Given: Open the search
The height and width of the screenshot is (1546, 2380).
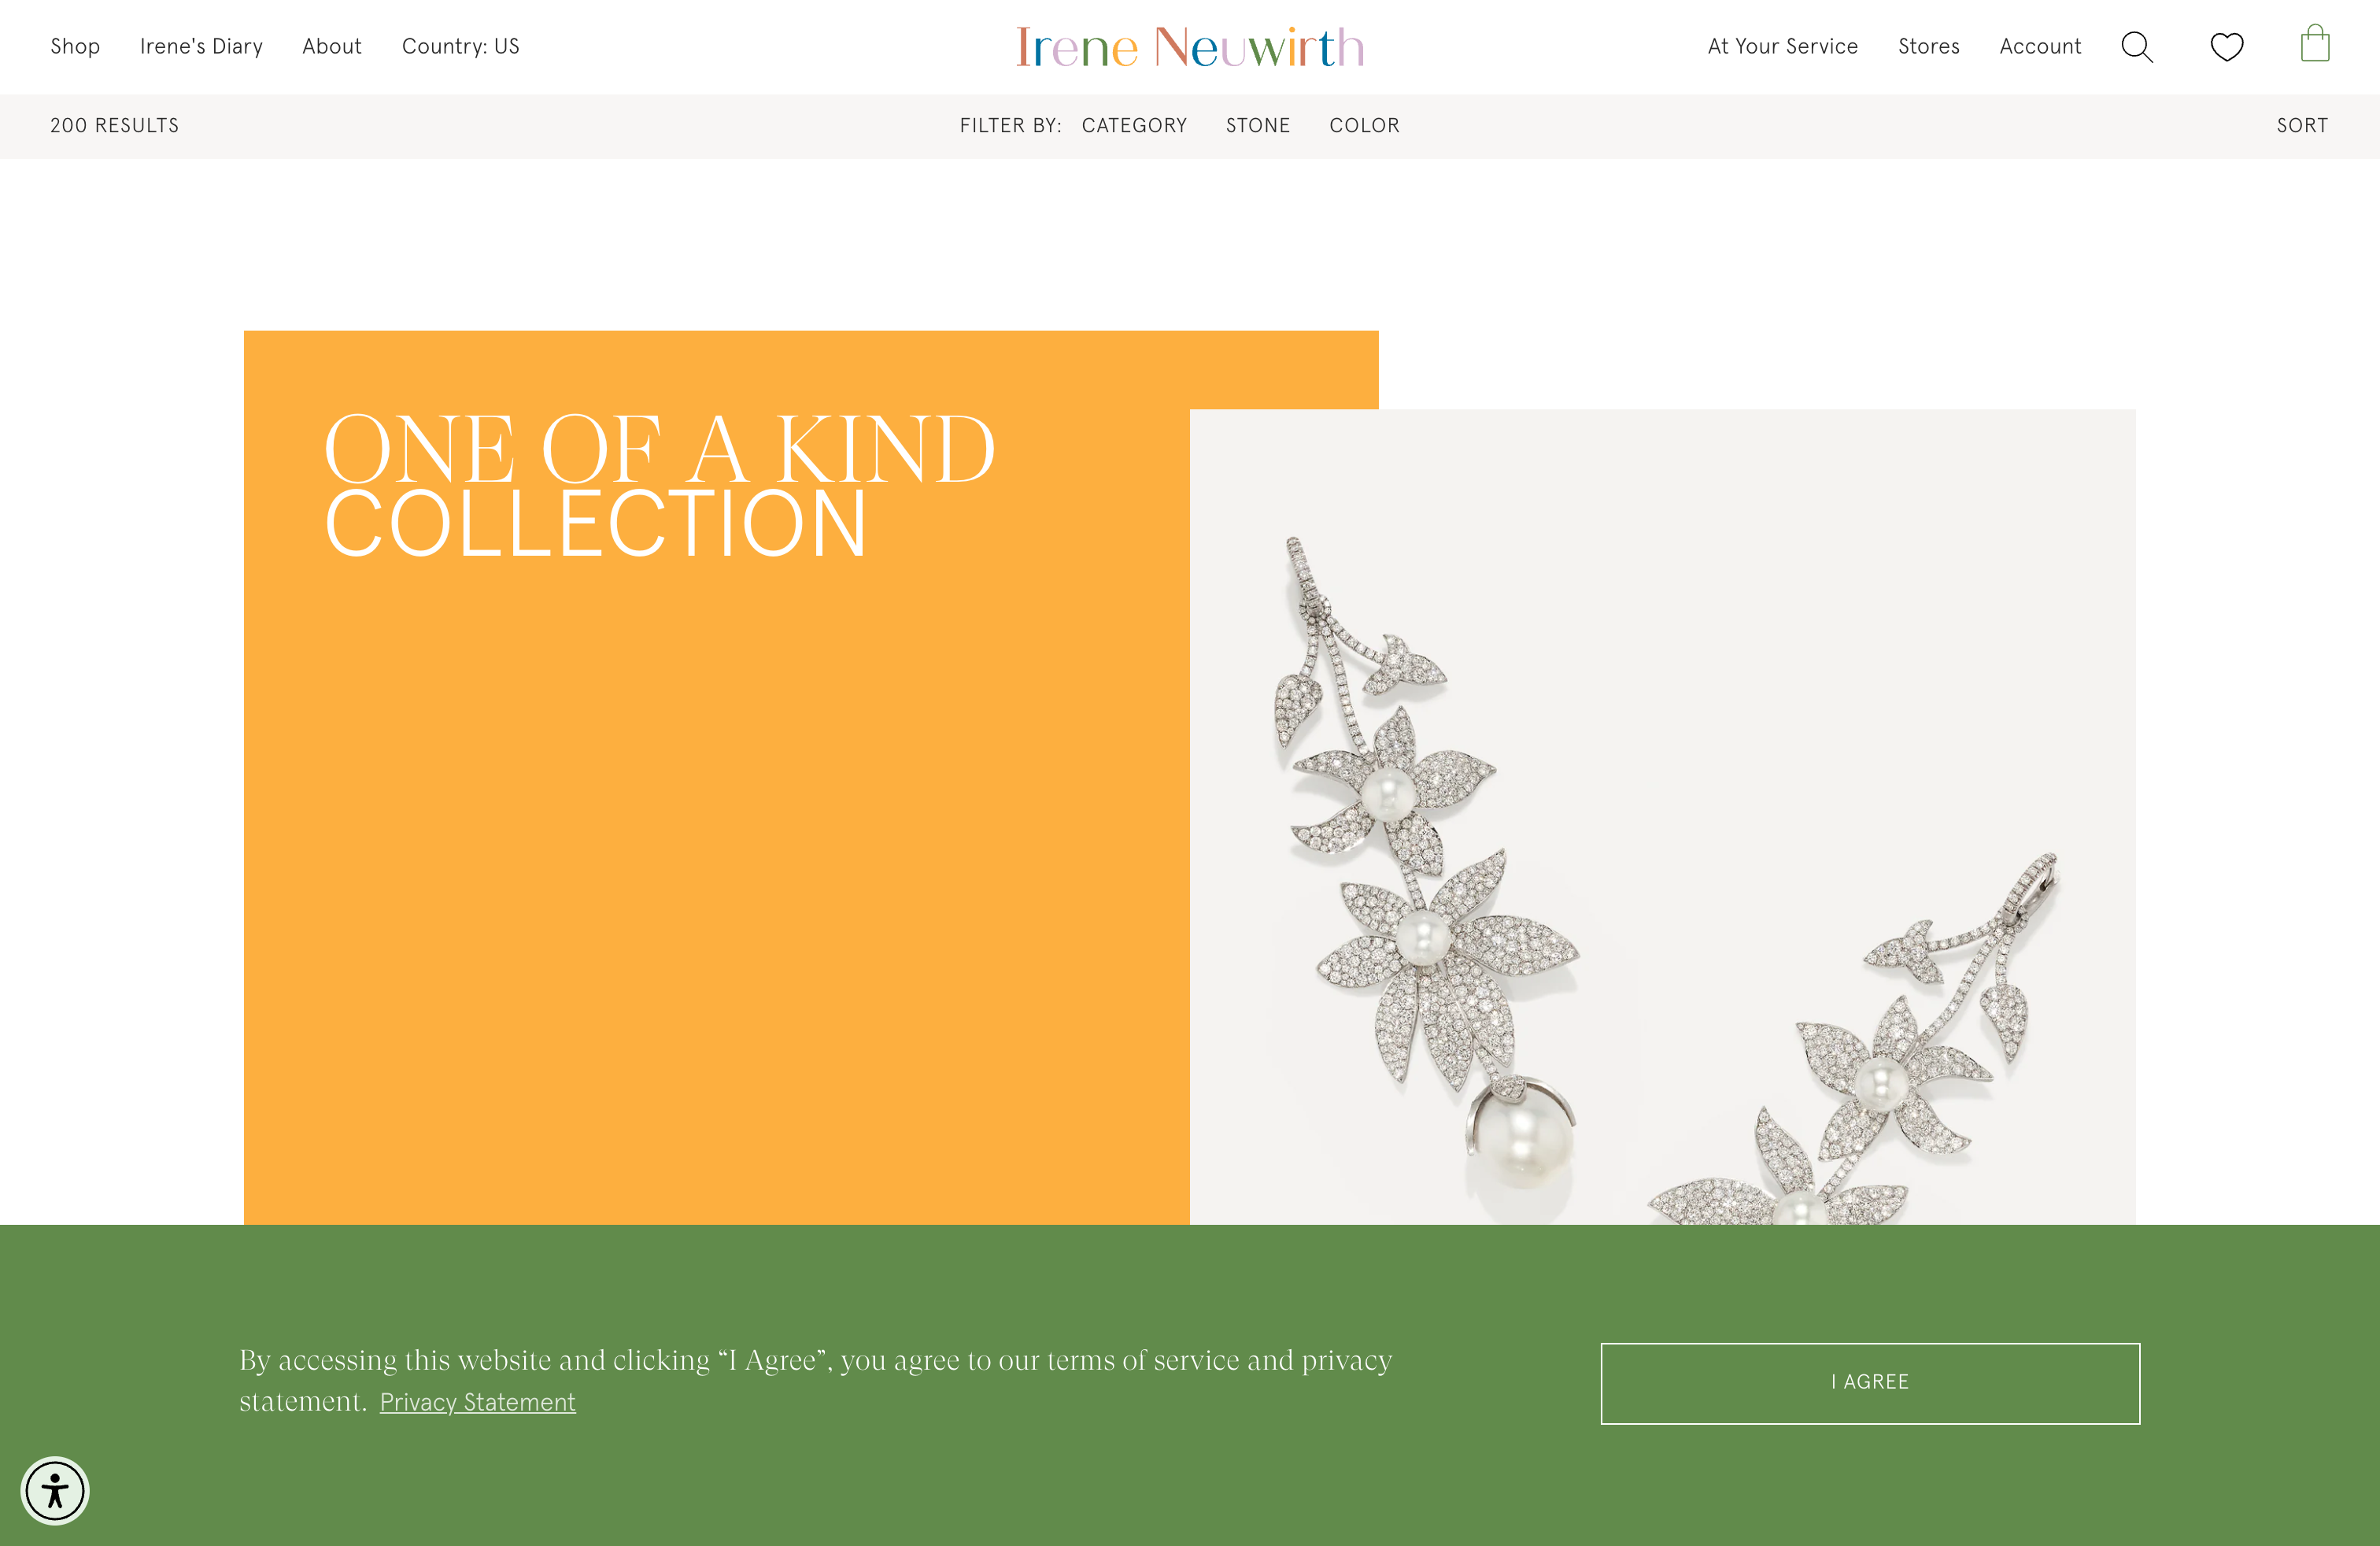Looking at the screenshot, I should tap(2137, 46).
